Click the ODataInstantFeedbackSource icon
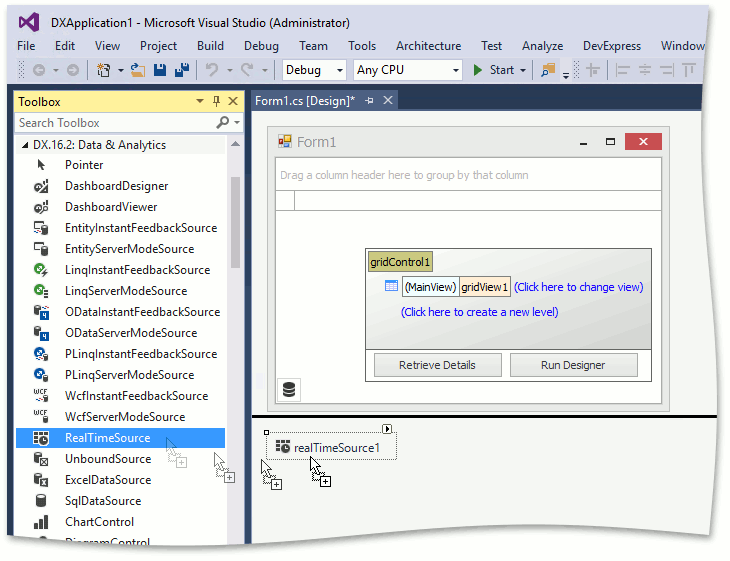This screenshot has width=730, height=561. click(41, 312)
